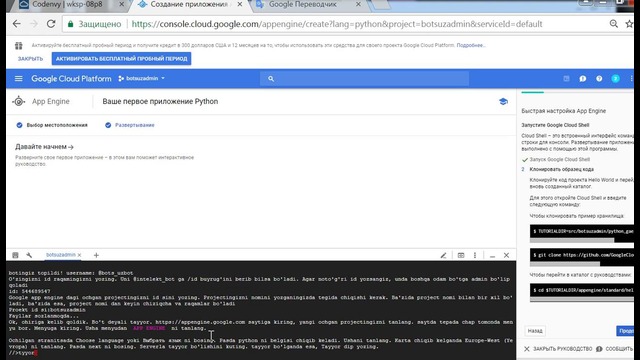
Task: Click the send feedback speech icon
Action: [599, 349]
